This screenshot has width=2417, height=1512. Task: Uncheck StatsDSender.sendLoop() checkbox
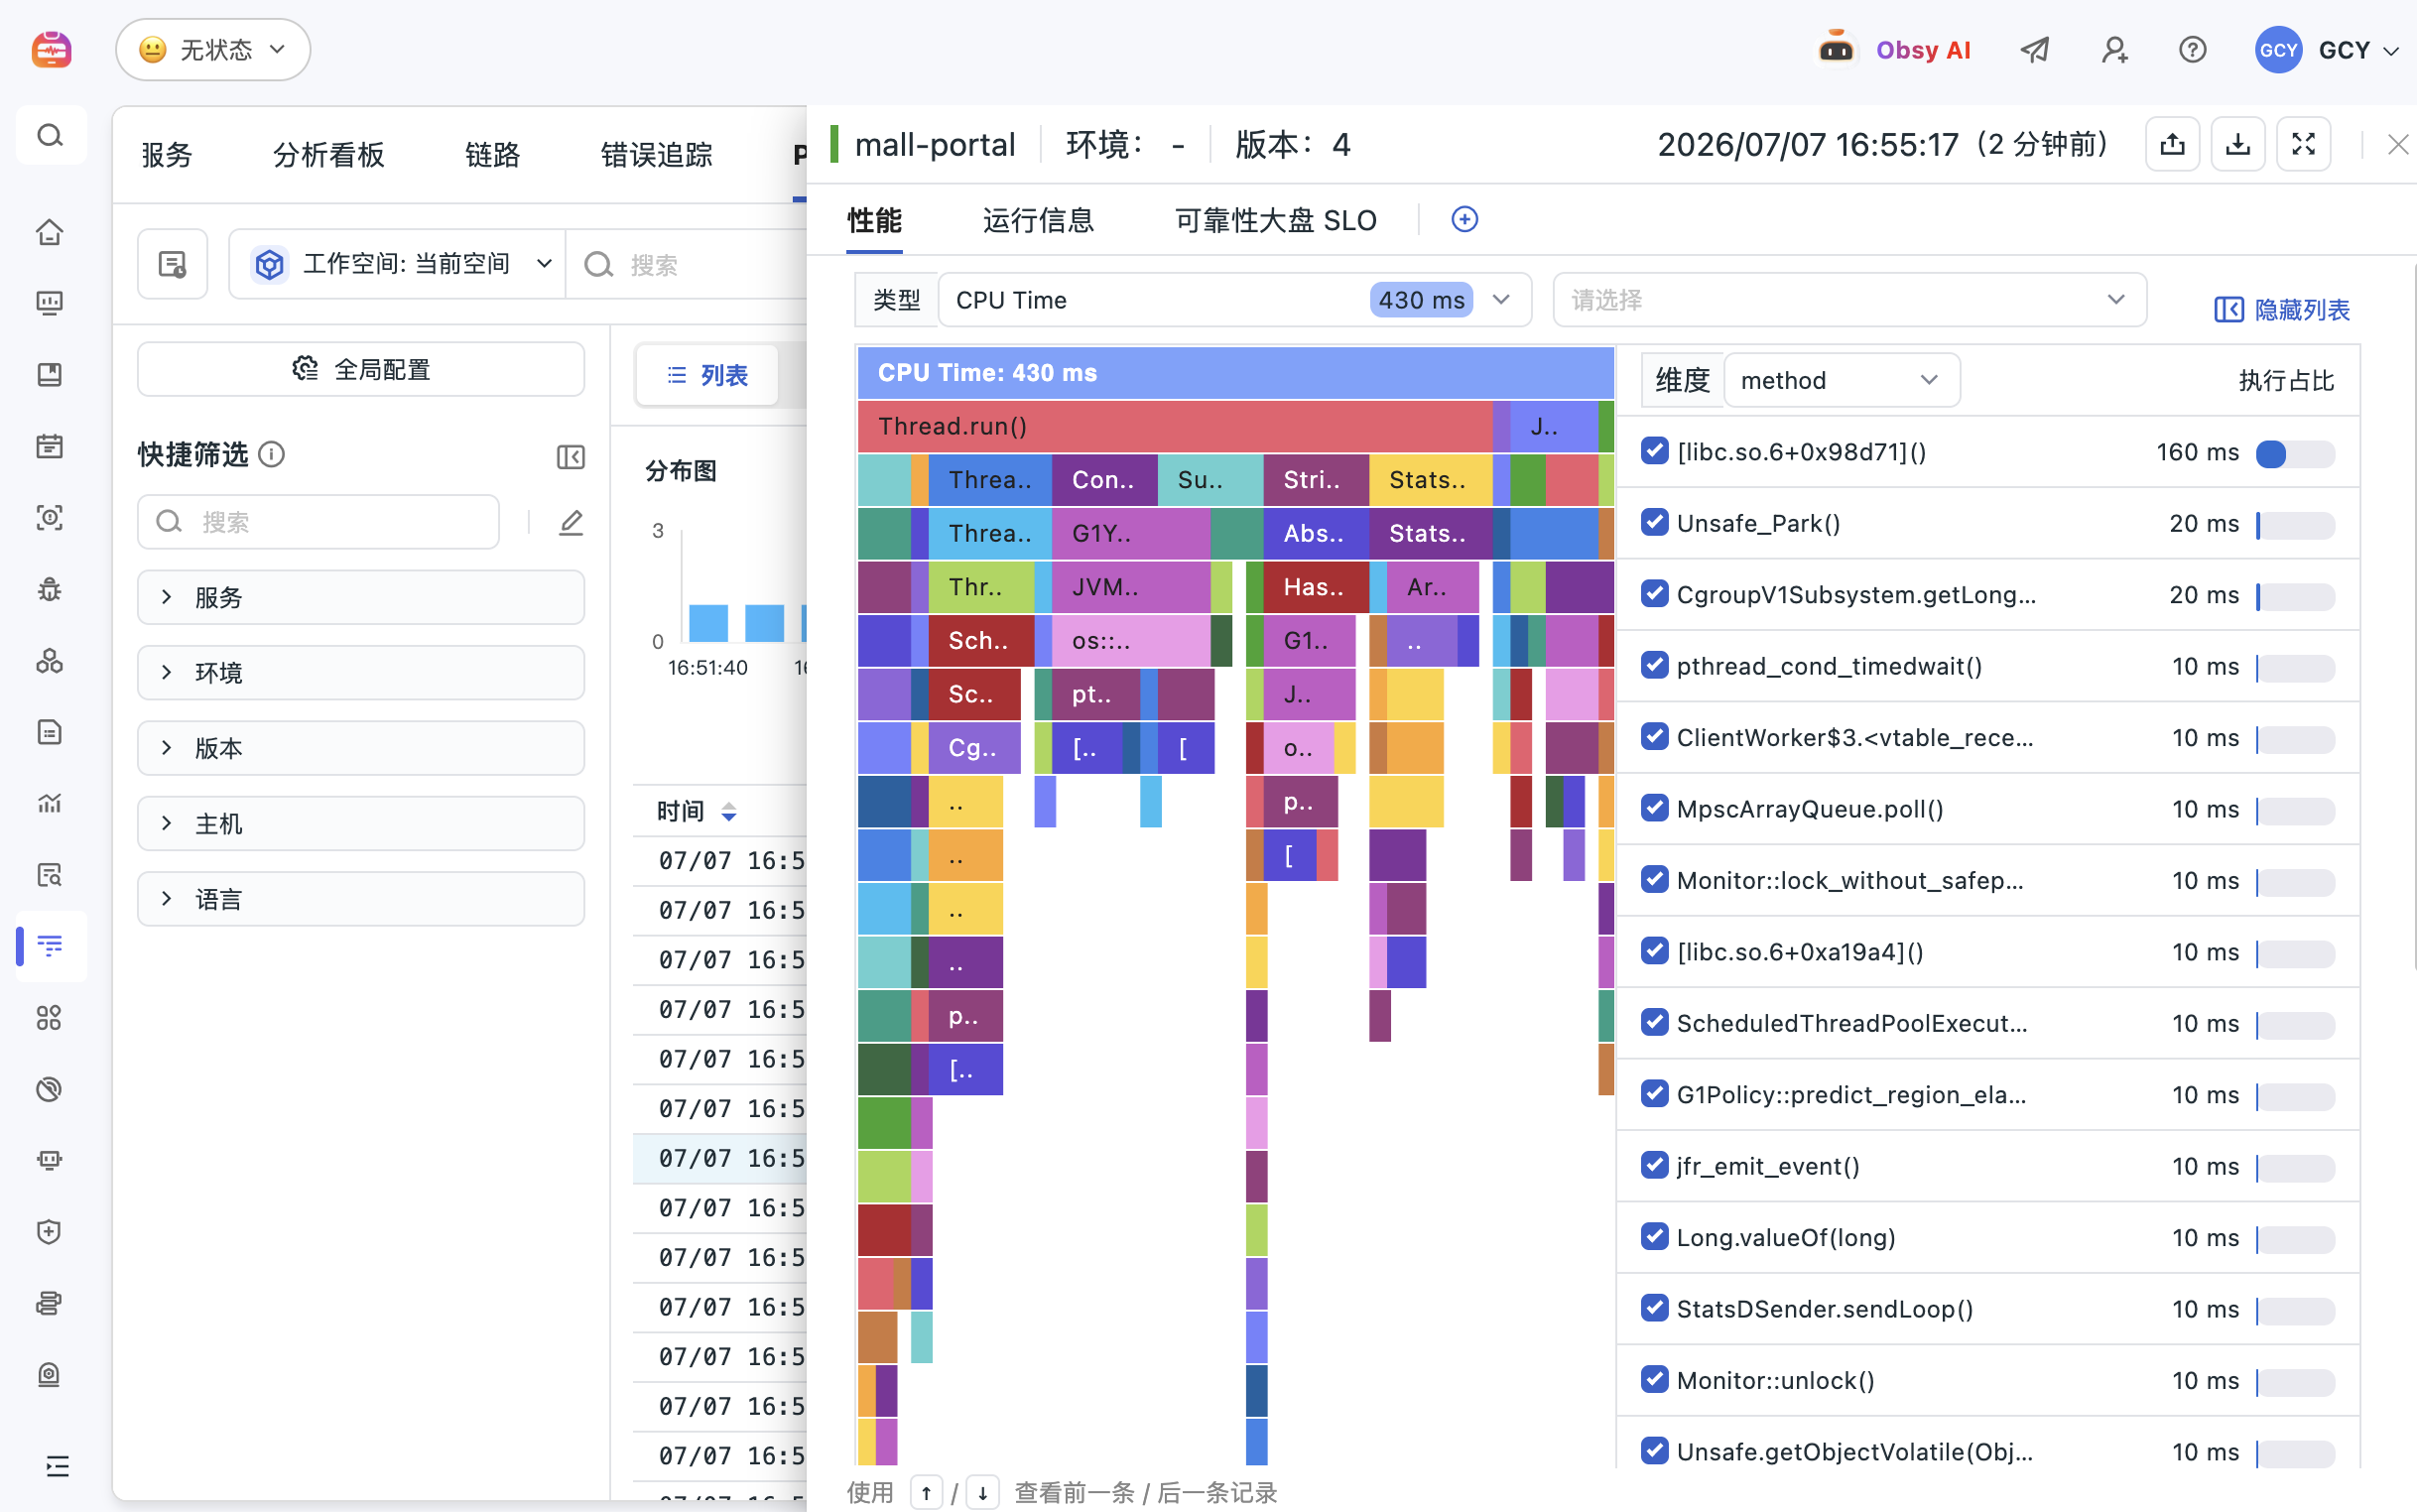[1654, 1308]
